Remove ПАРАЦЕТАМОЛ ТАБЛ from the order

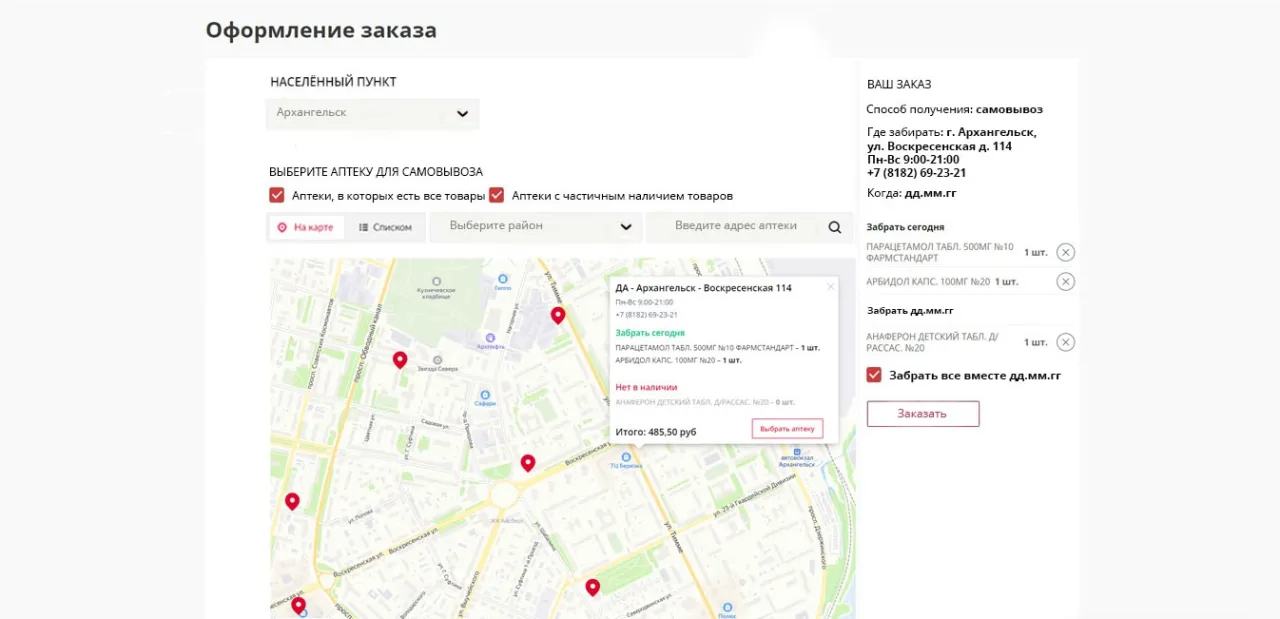(1065, 252)
